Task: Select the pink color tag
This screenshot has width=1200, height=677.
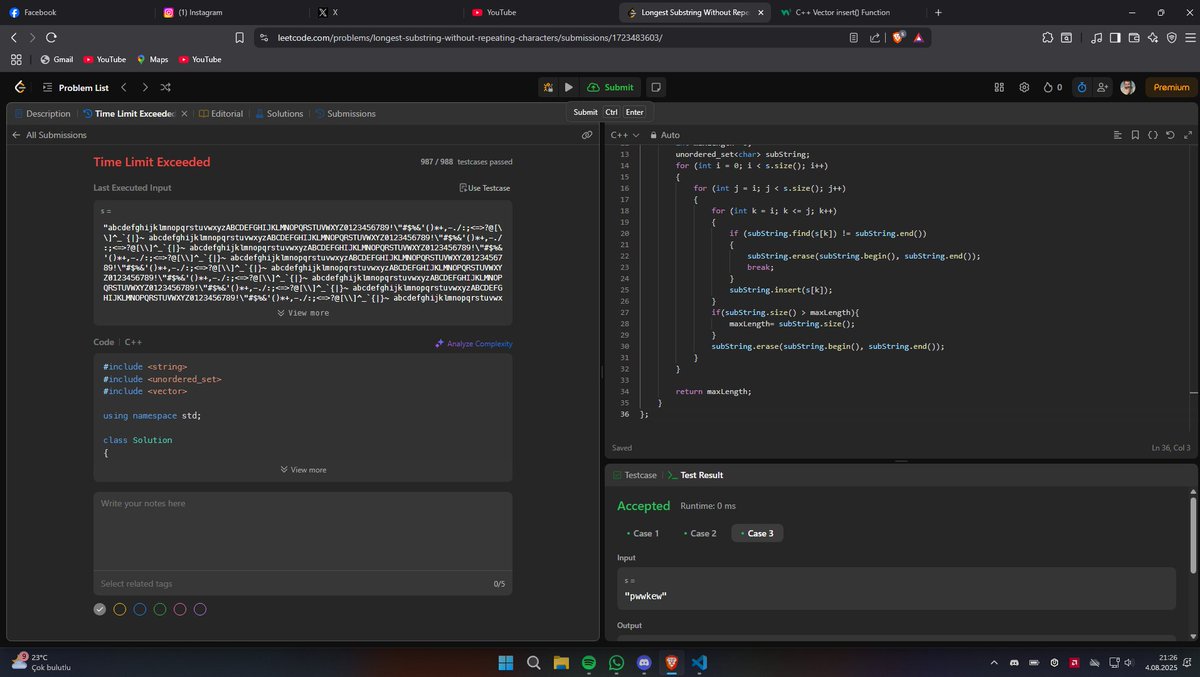Action: 180,609
